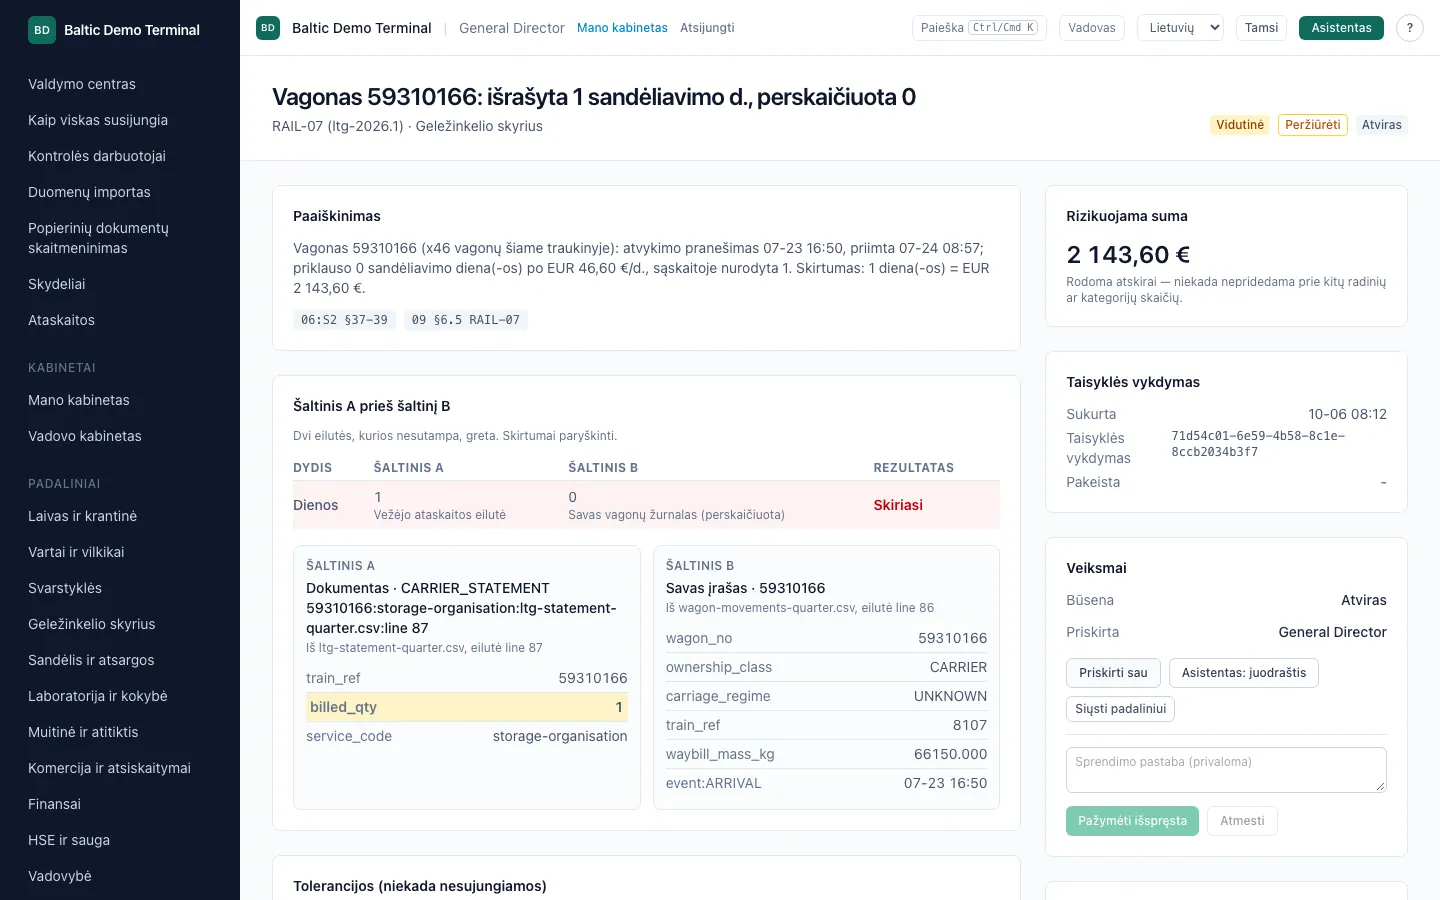
Task: Click the 06:S2 §37-39 reference tag
Action: click(x=344, y=320)
